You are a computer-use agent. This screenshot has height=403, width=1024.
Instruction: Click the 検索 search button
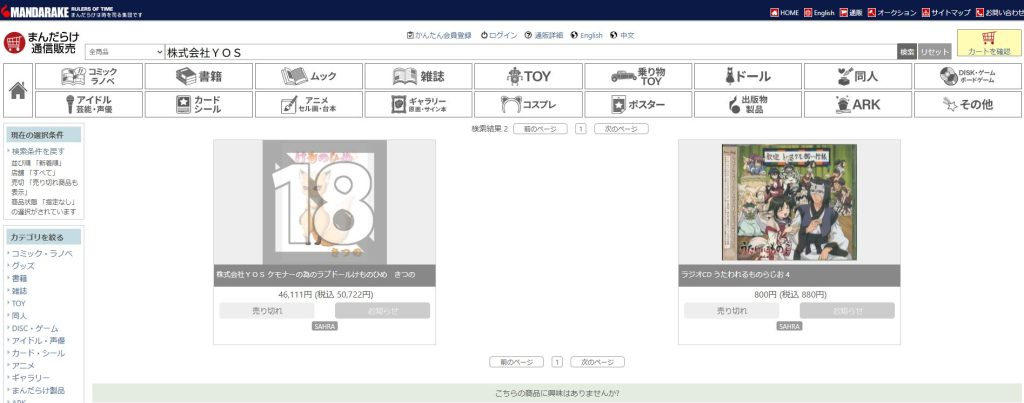coord(907,52)
